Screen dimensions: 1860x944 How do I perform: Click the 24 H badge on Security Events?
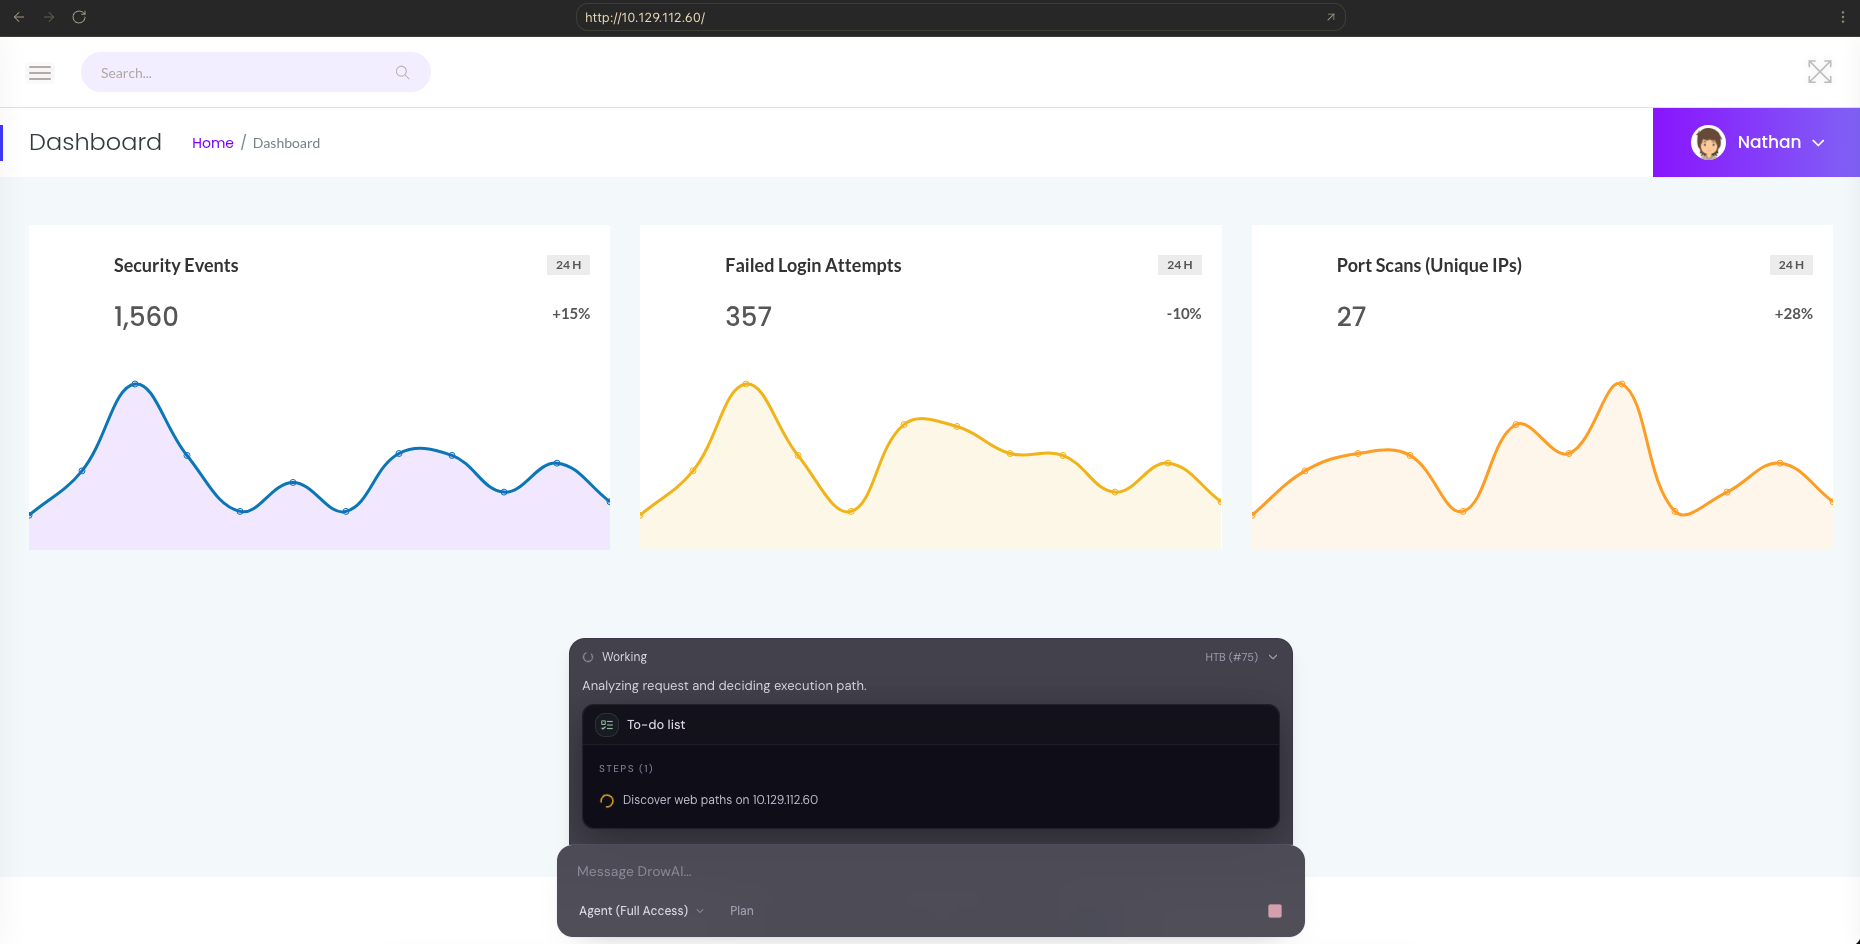tap(568, 265)
